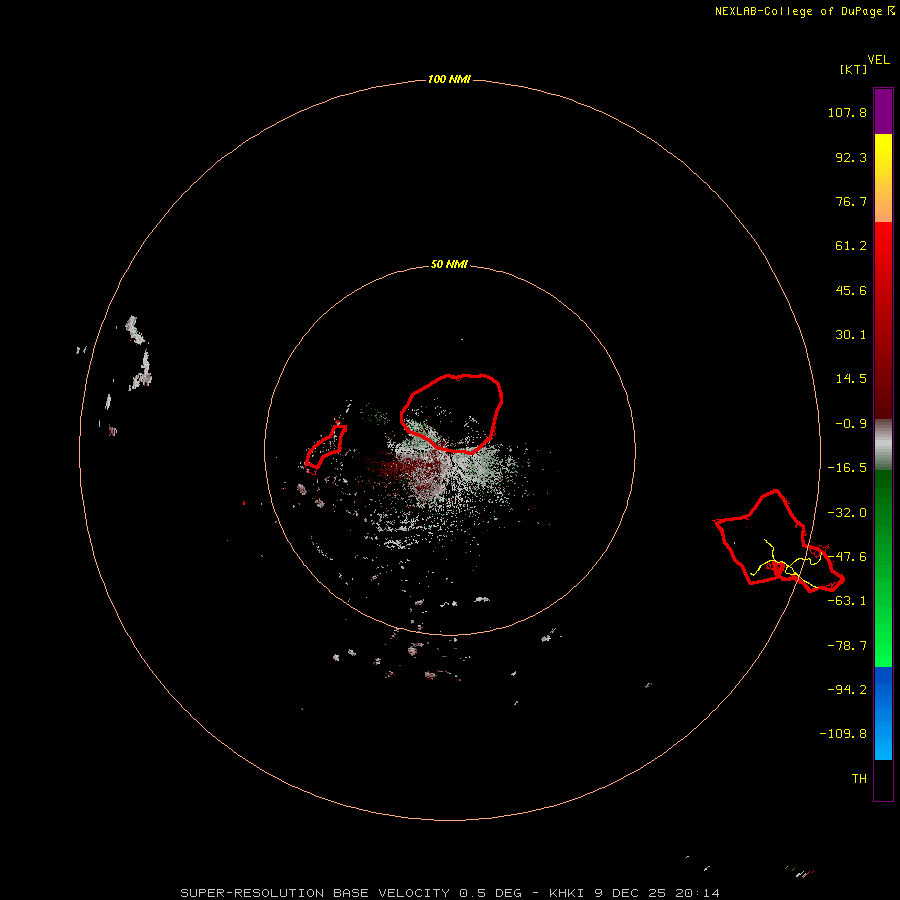Click the [KT] units label
Viewport: 900px width, 900px height.
point(853,69)
